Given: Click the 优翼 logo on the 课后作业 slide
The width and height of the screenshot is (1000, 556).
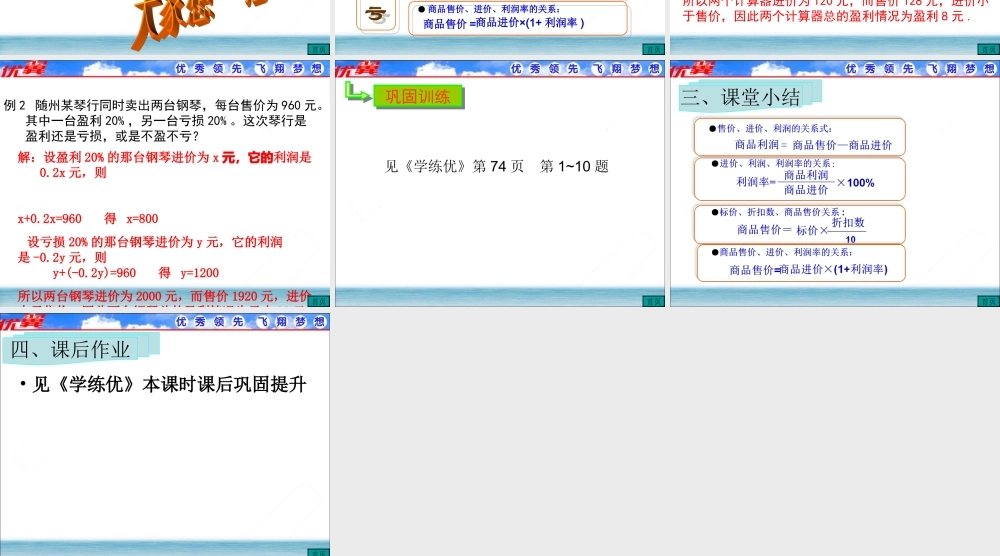Looking at the screenshot, I should click(x=22, y=321).
